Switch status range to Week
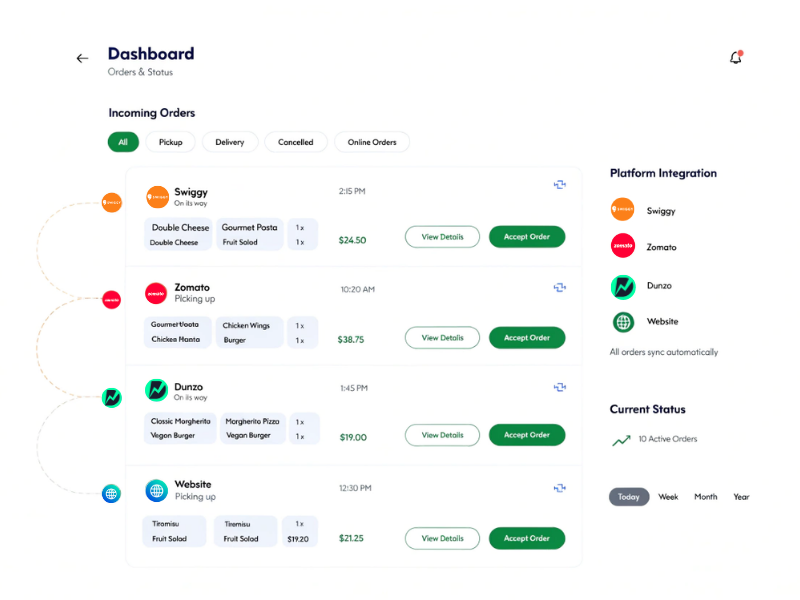 click(x=668, y=497)
